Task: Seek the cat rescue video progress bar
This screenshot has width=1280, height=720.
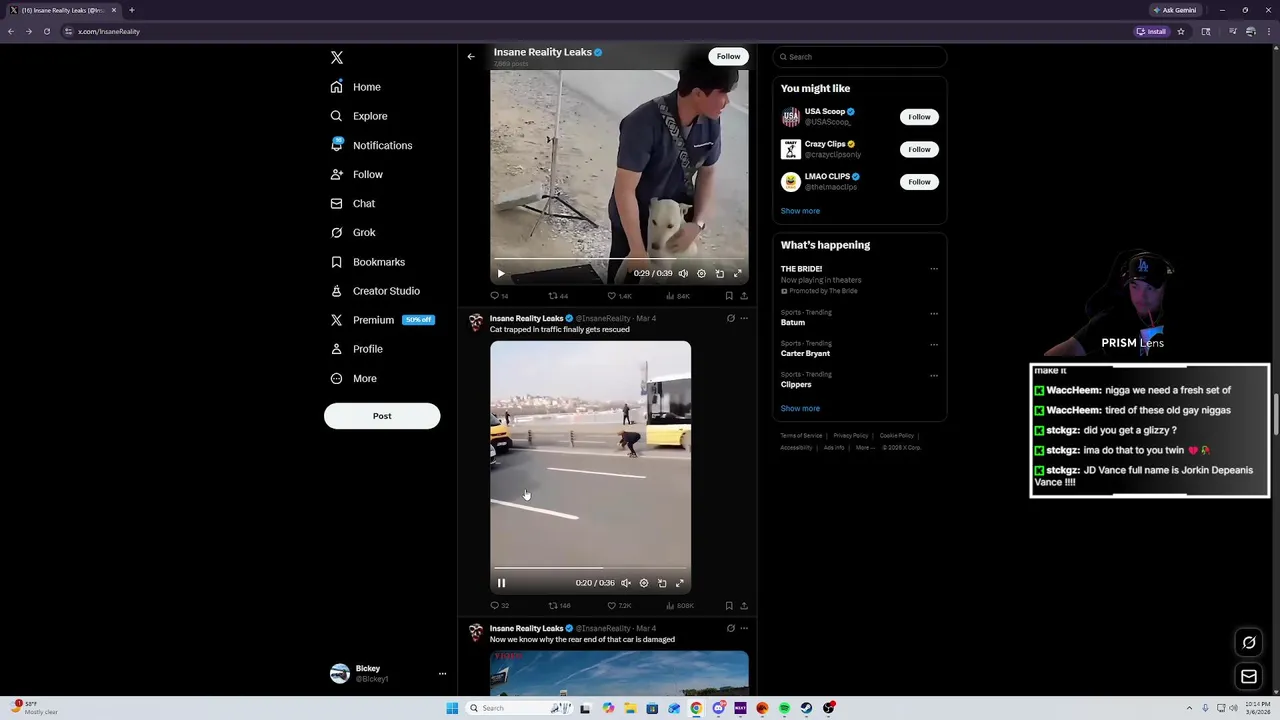Action: point(590,568)
